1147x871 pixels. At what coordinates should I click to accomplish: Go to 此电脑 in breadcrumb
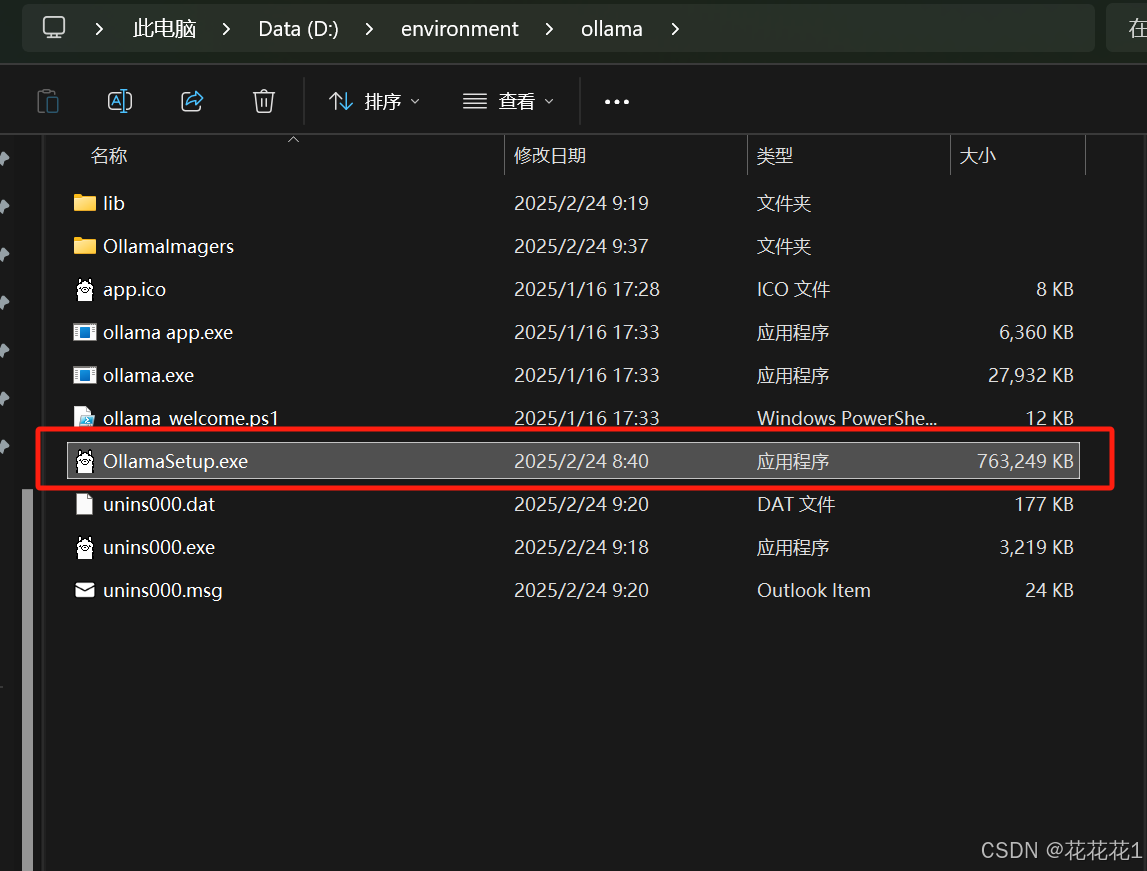pos(165,29)
